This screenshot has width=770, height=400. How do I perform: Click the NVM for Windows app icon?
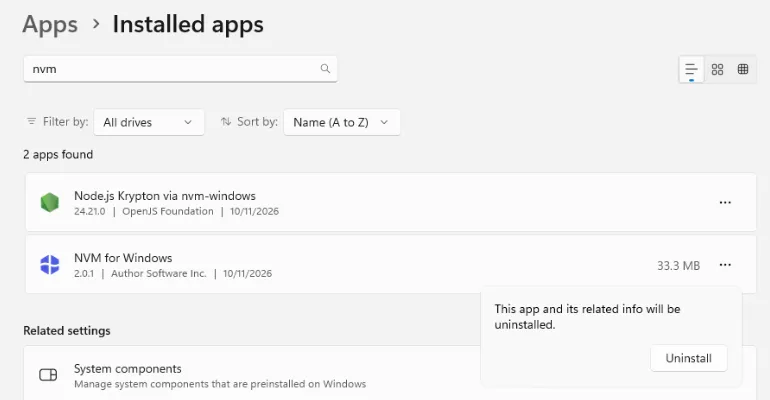pos(50,265)
